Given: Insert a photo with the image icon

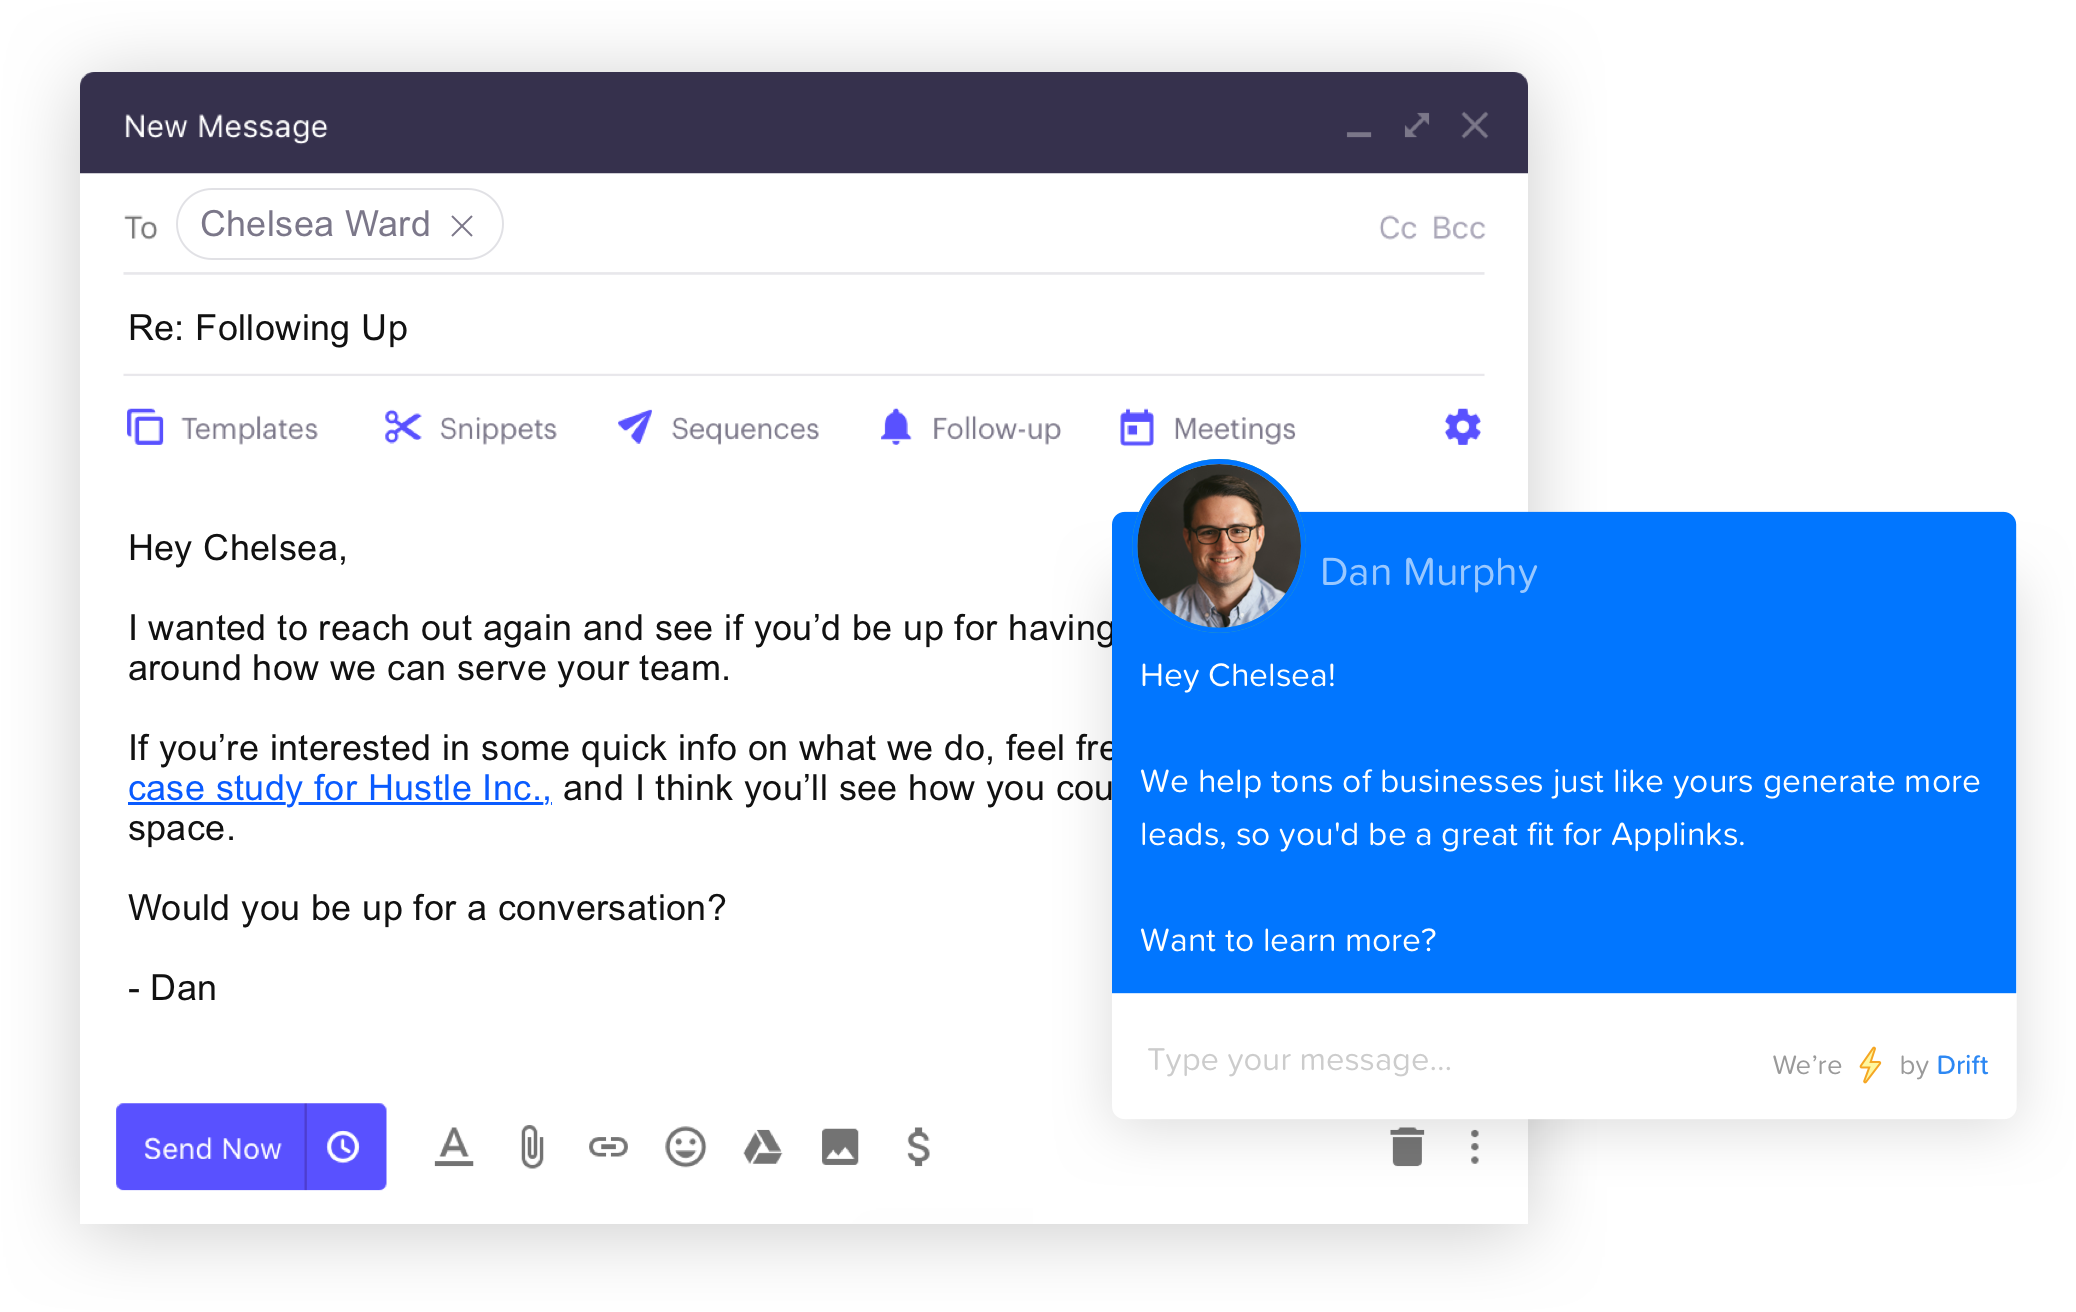Looking at the screenshot, I should pos(840,1147).
